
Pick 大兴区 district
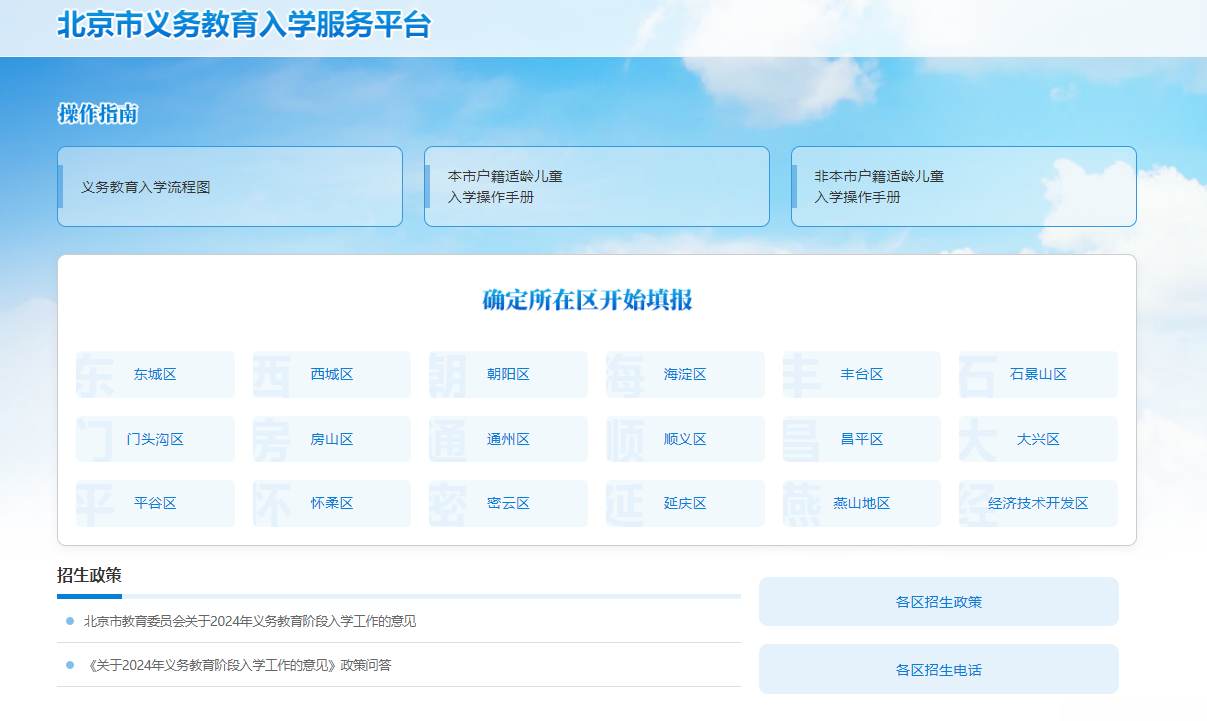tap(1038, 439)
